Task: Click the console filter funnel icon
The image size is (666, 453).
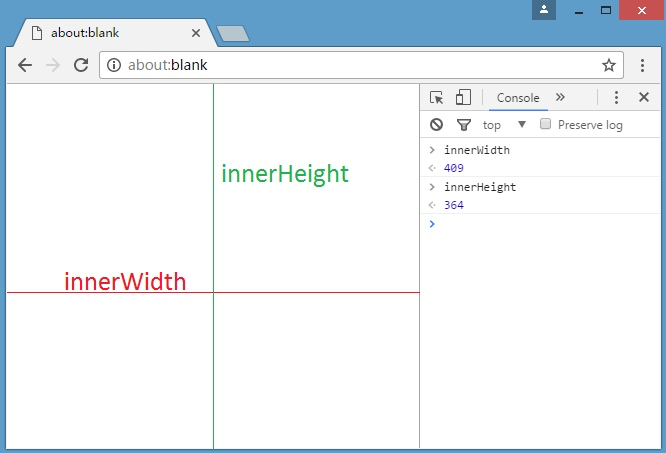Action: [463, 125]
